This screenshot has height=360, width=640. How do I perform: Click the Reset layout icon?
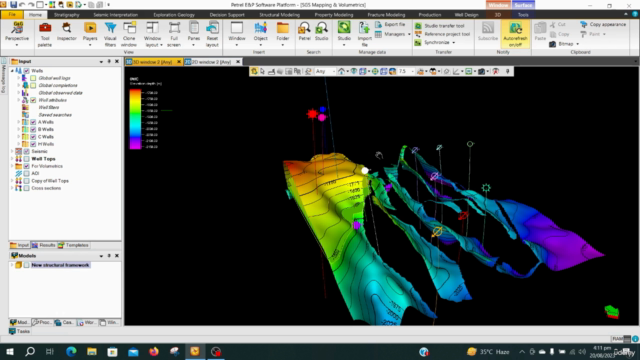[212, 34]
